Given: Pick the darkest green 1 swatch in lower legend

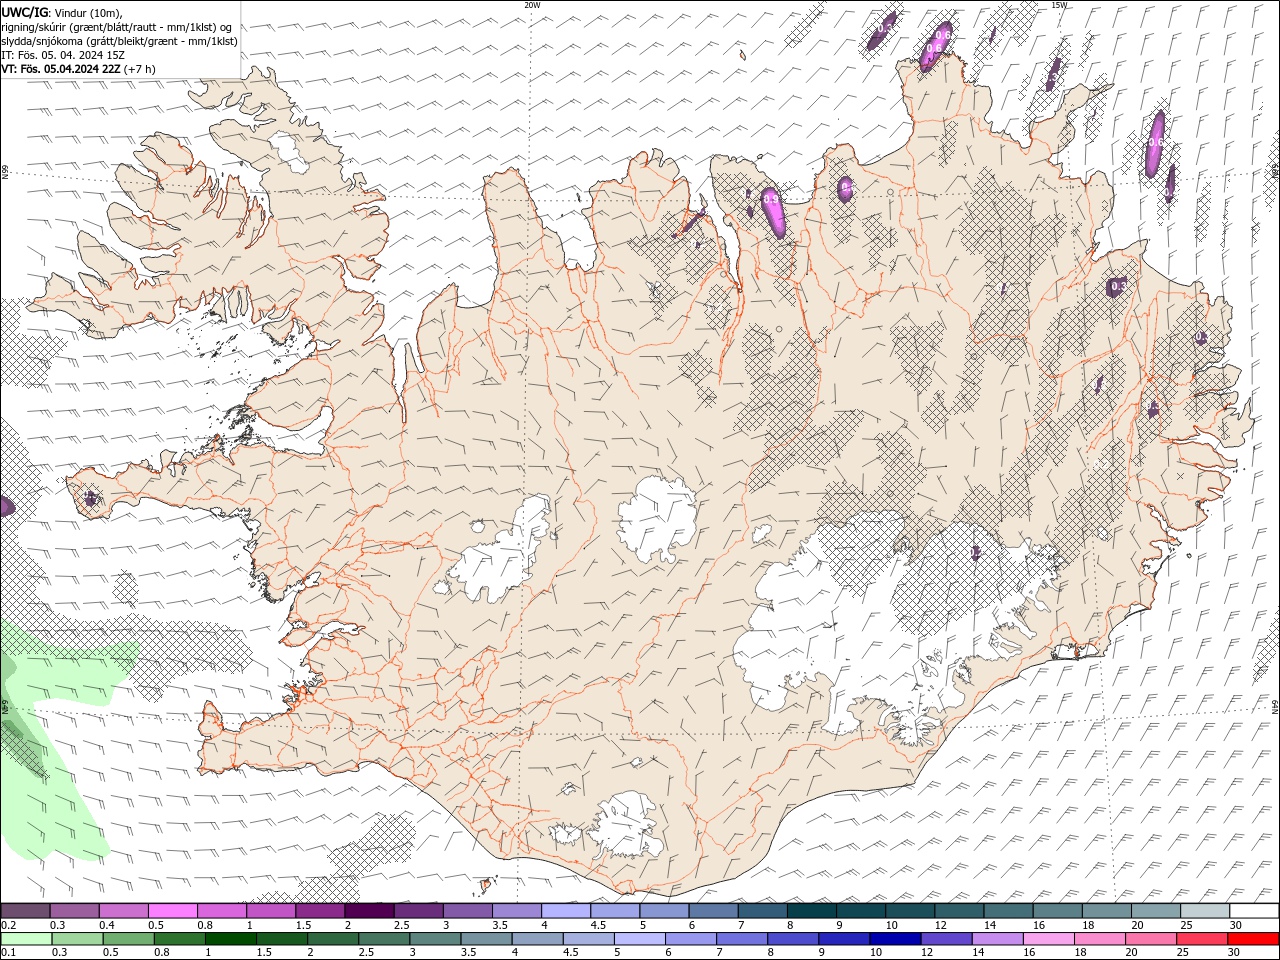Looking at the screenshot, I should point(230,939).
